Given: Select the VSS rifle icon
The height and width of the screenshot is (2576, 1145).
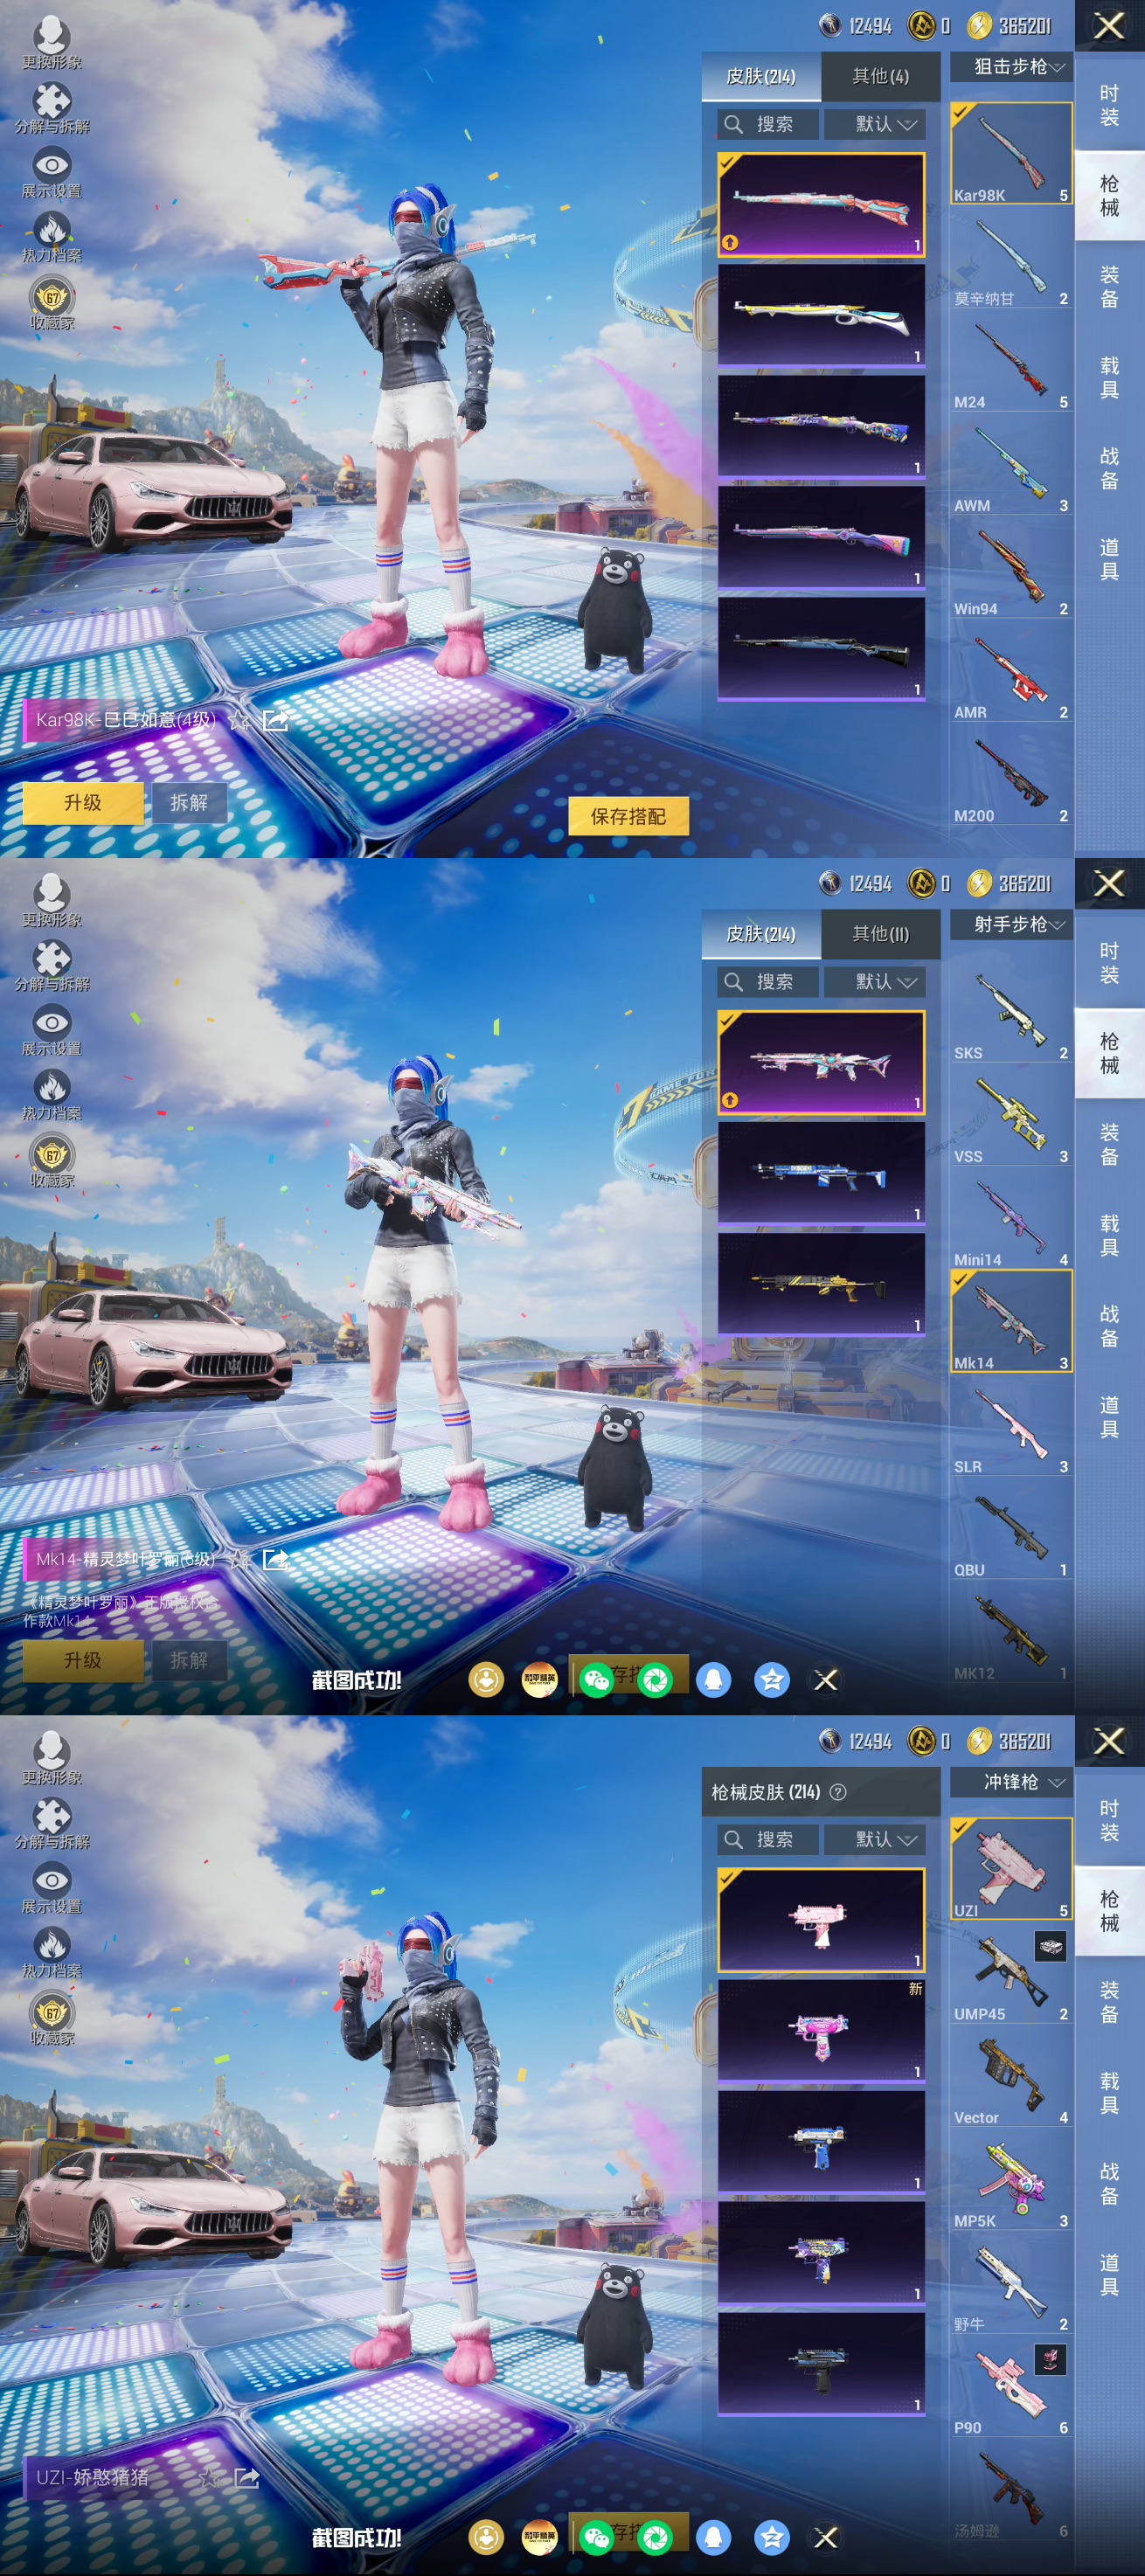Looking at the screenshot, I should [1011, 1115].
